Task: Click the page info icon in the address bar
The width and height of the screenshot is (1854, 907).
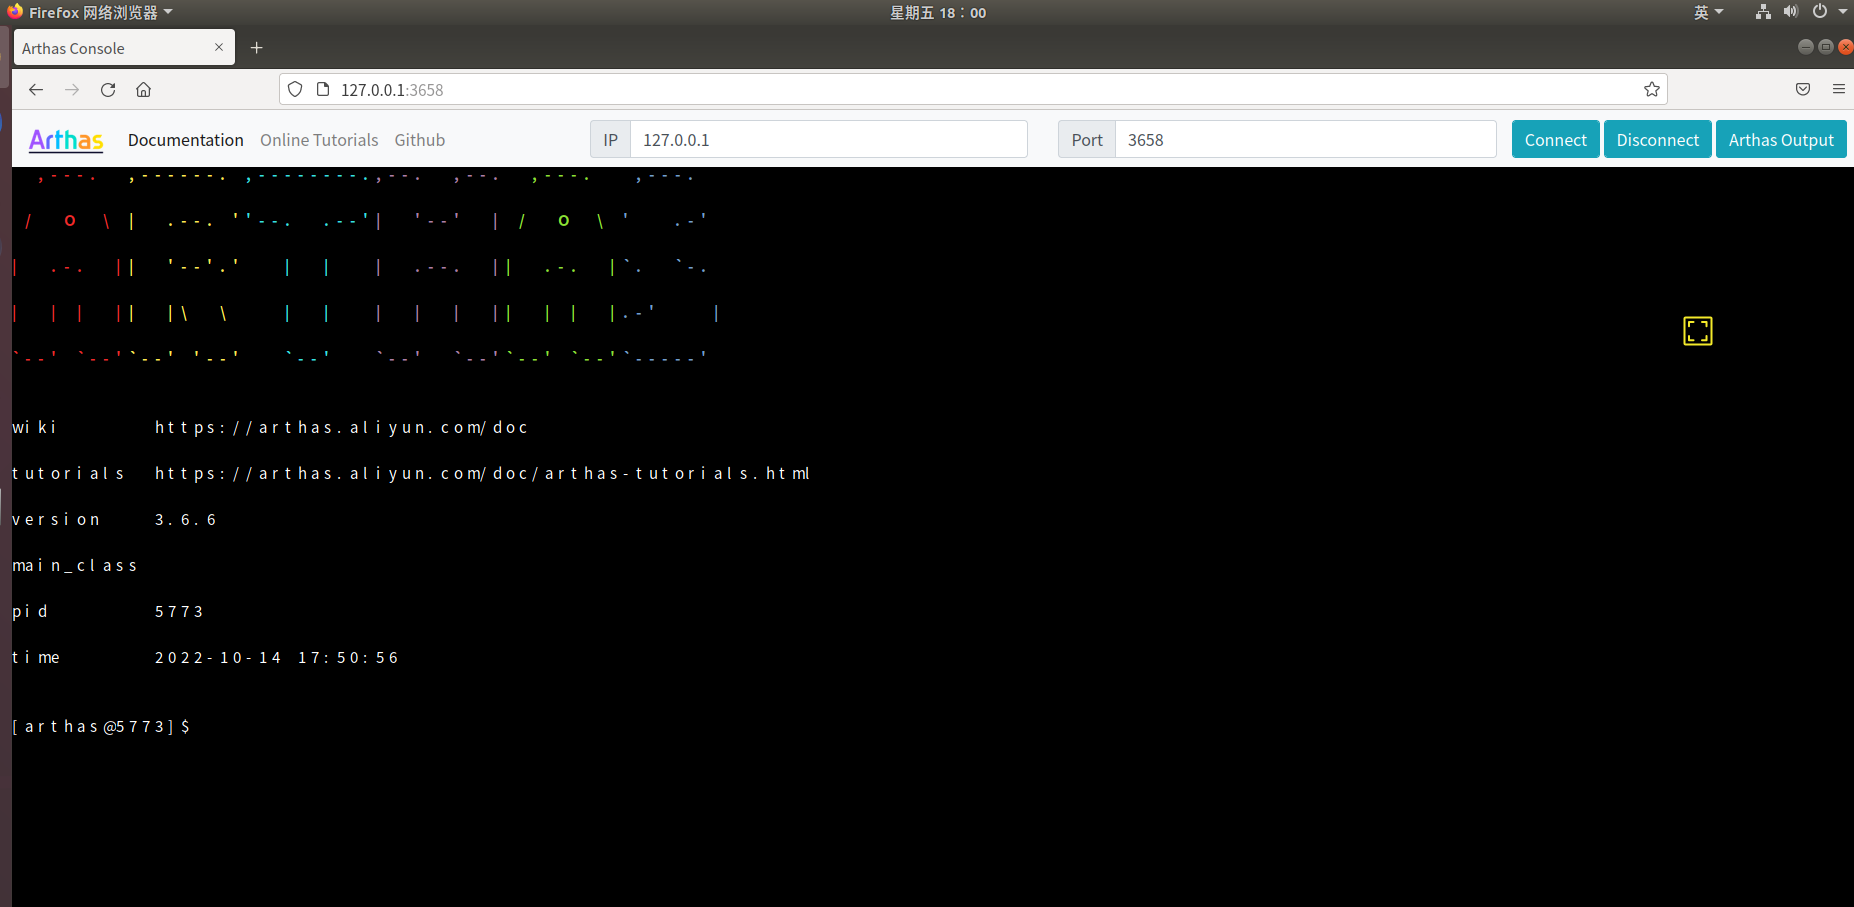Action: point(323,90)
